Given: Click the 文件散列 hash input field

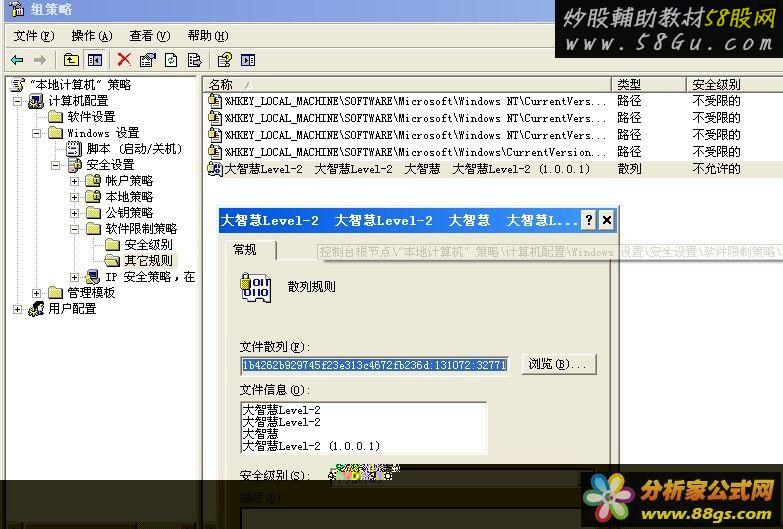Looking at the screenshot, I should (375, 365).
